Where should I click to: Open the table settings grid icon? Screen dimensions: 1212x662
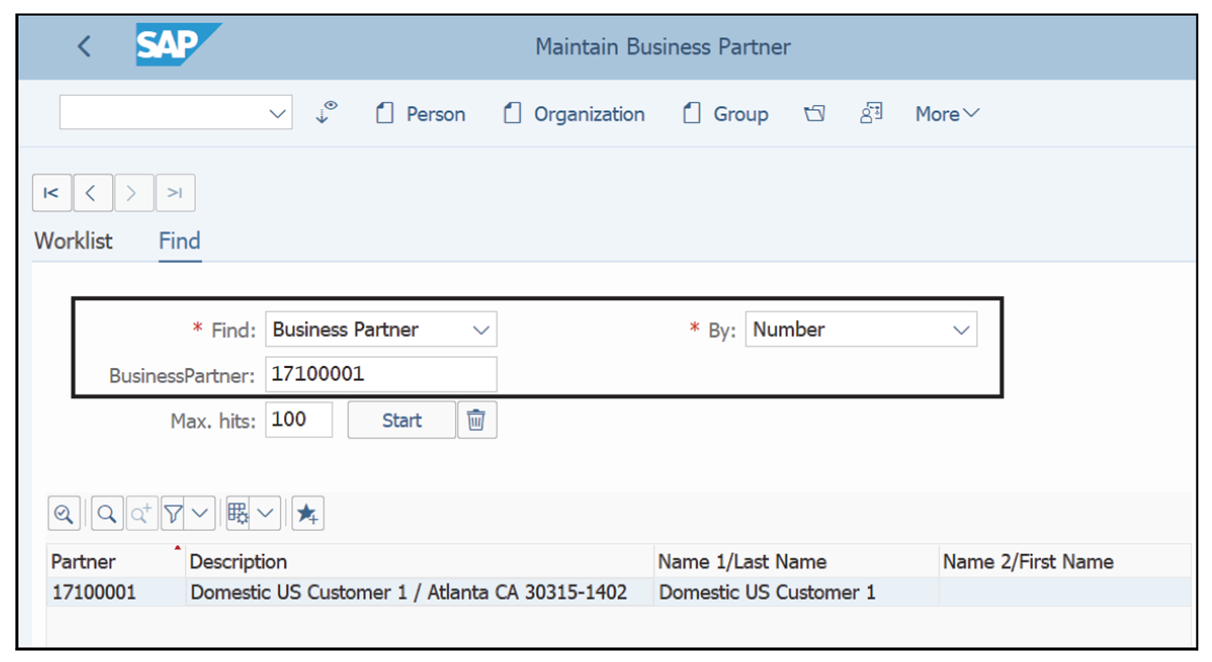pos(239,513)
